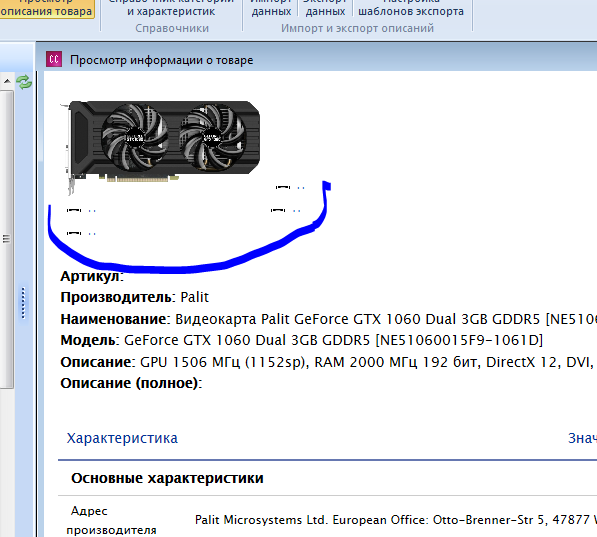
Task: Click the left scrollbar up arrow
Action: [x=7, y=81]
